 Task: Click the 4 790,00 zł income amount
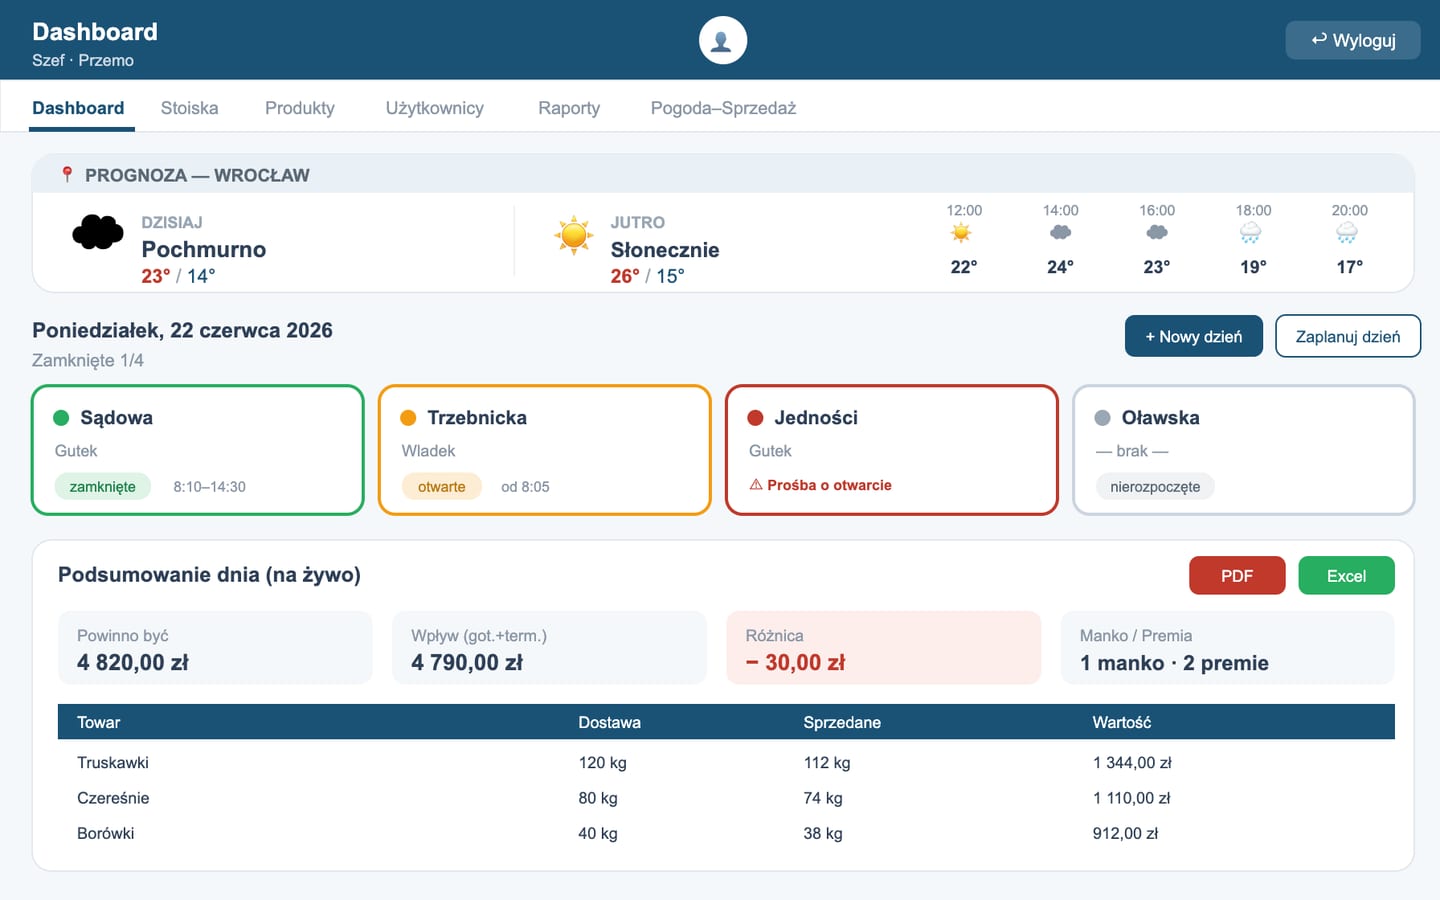pyautogui.click(x=467, y=662)
